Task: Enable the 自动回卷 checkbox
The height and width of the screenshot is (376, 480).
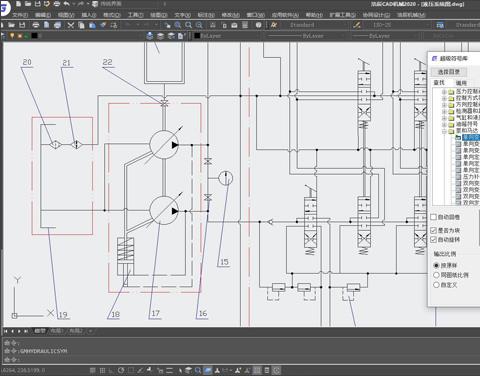Action: [434, 217]
